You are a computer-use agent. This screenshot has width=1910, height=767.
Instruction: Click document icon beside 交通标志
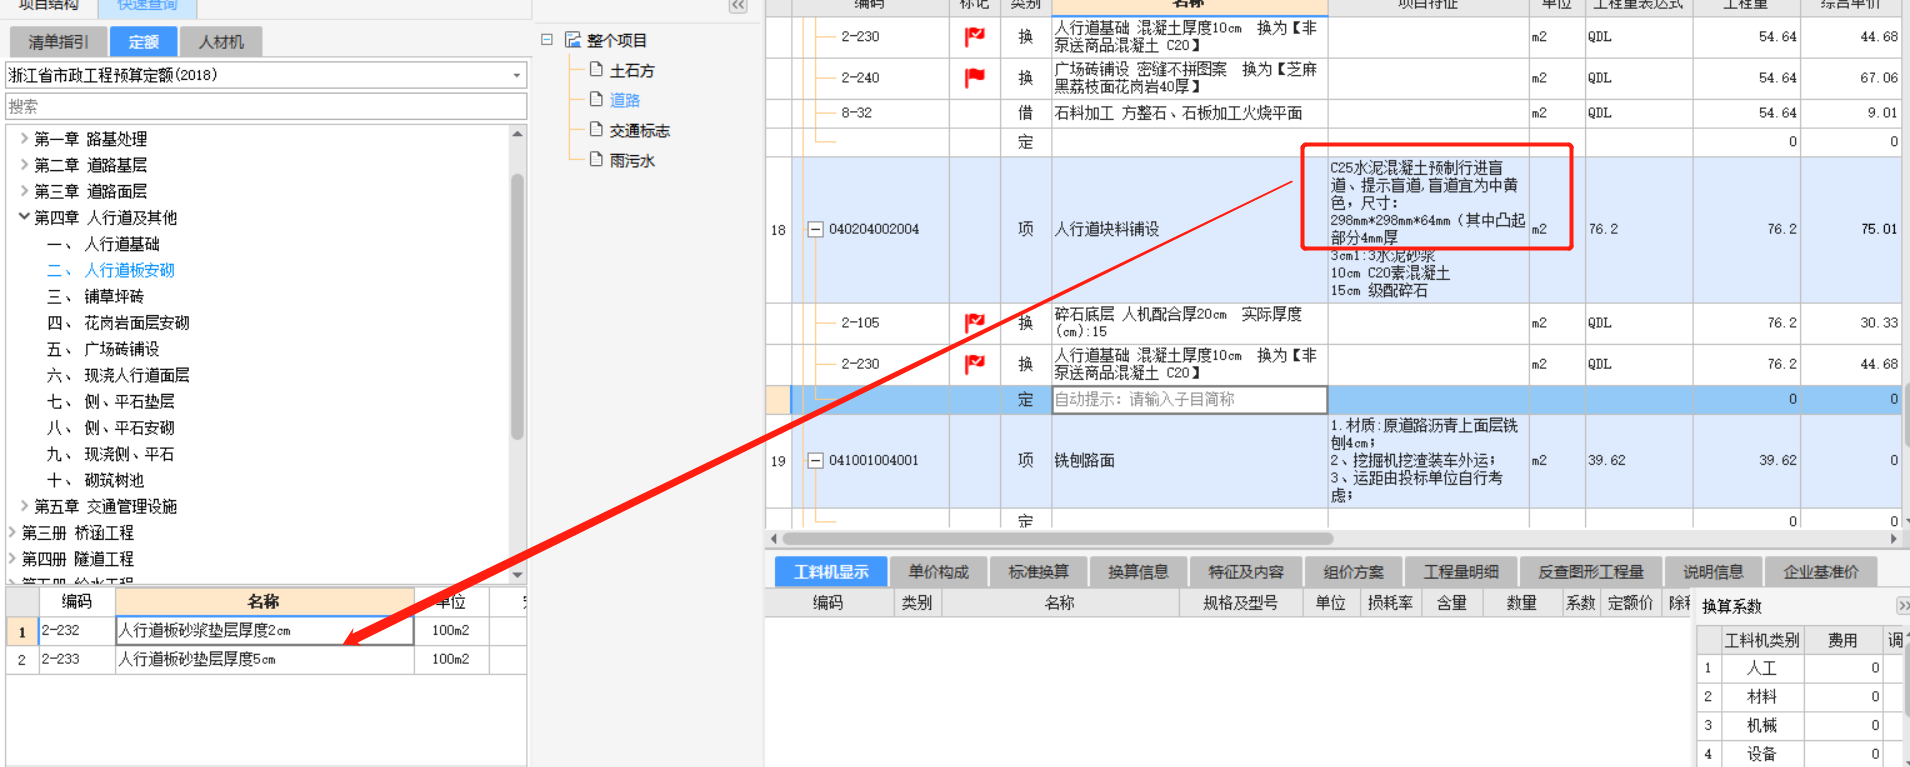(x=596, y=130)
